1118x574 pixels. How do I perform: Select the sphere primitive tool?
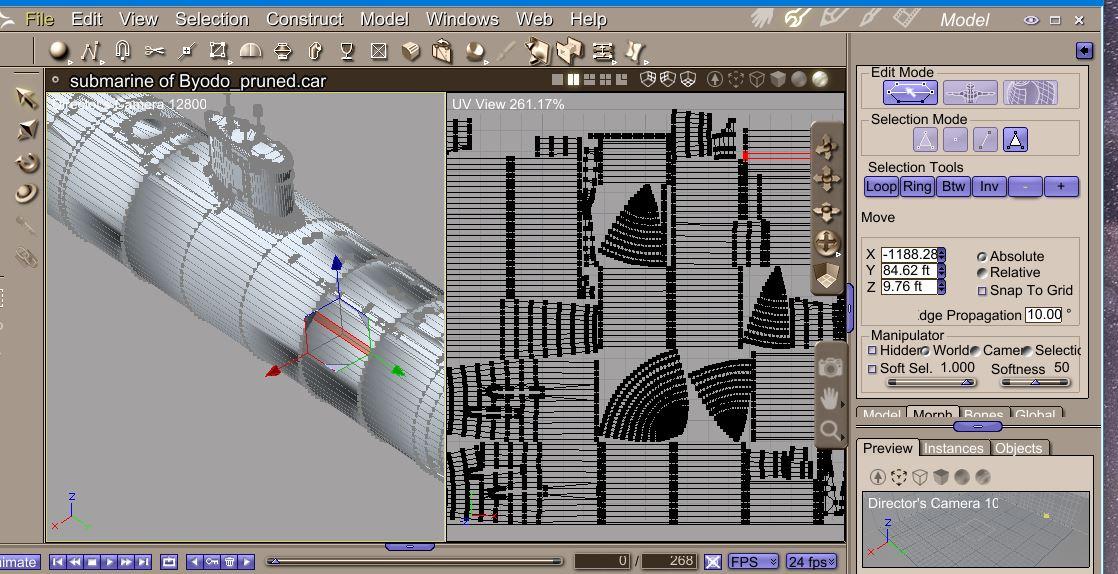(58, 51)
